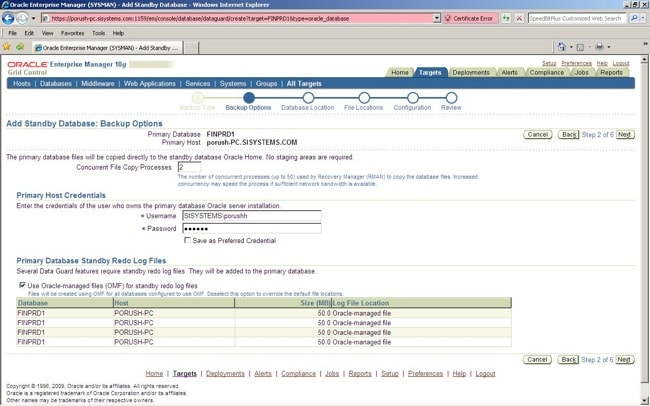Click the Database Location wizard step circle
Image resolution: width=650 pixels, height=406 pixels.
tap(308, 98)
